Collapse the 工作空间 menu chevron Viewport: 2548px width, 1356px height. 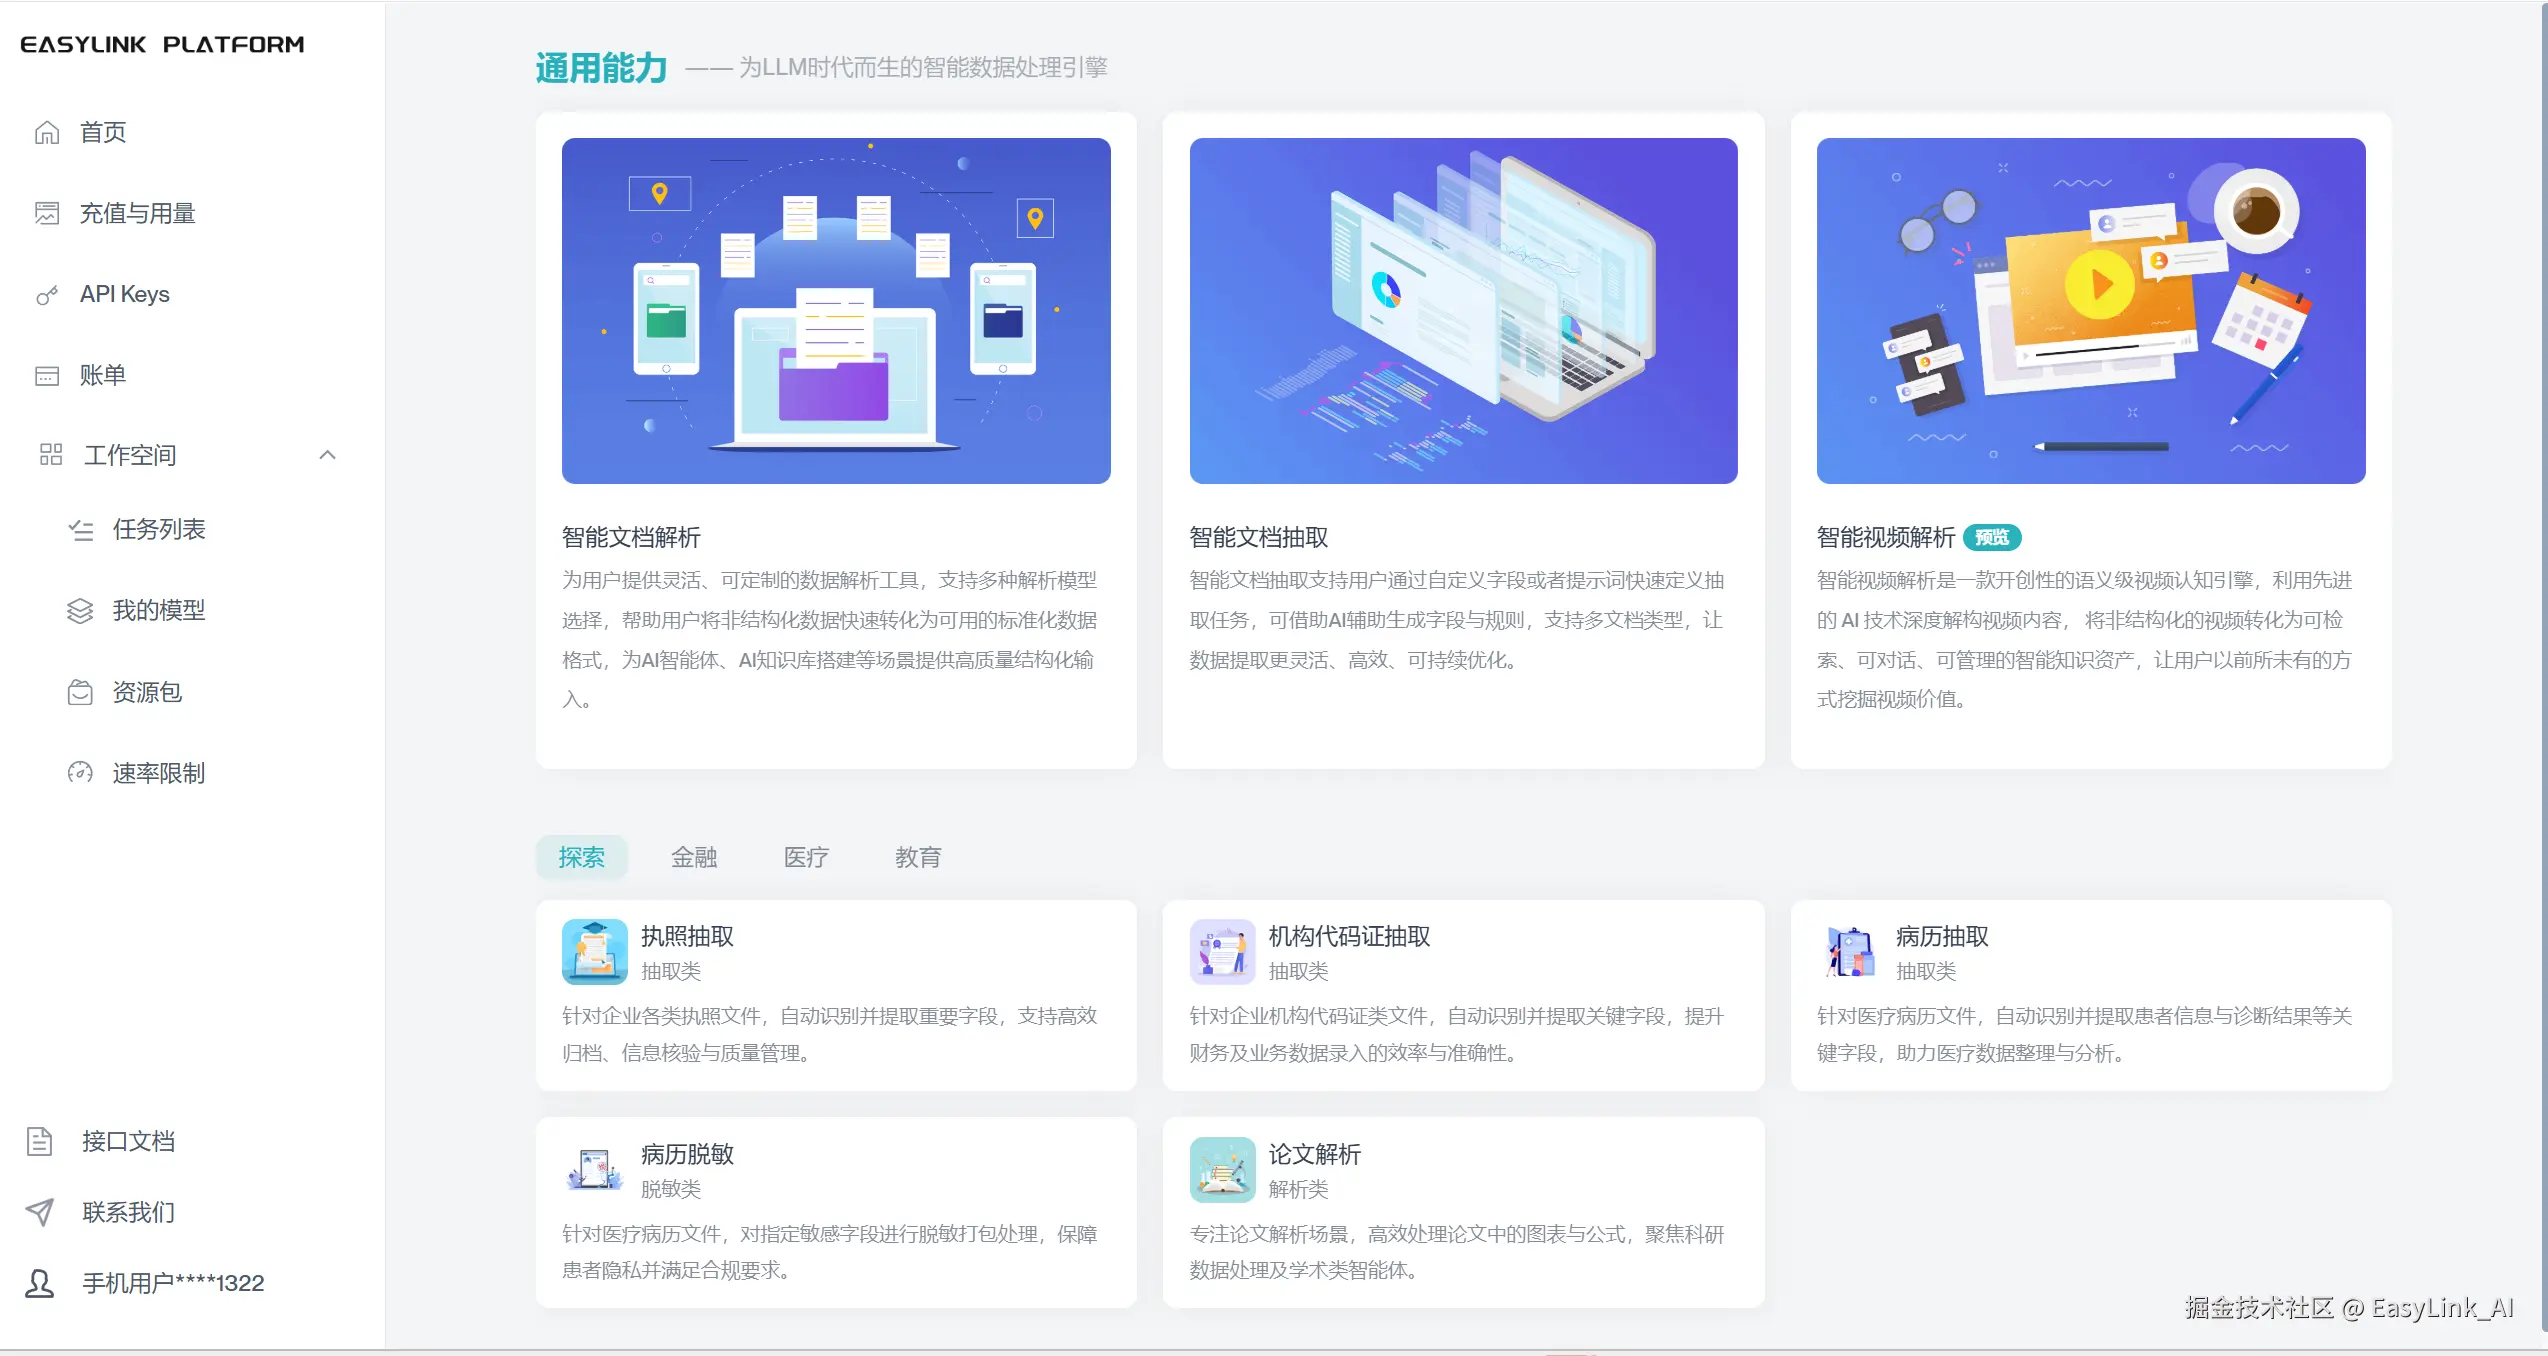click(327, 455)
